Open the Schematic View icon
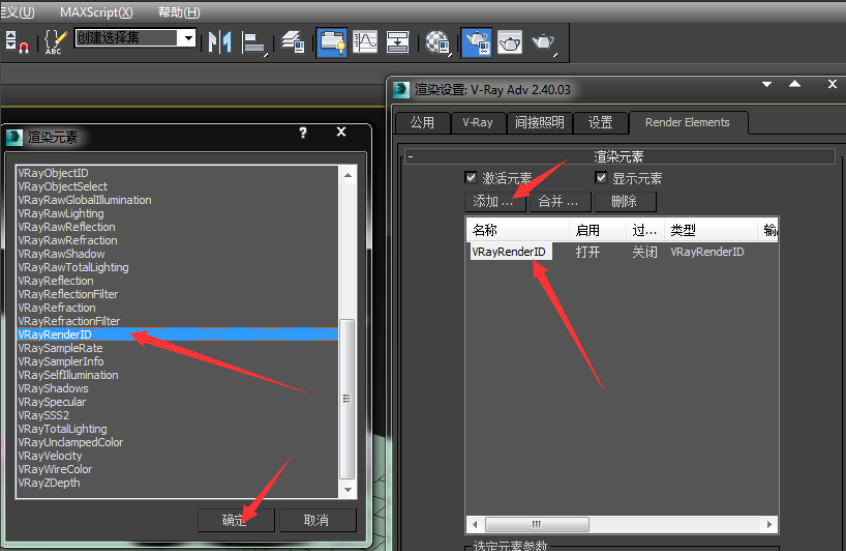Viewport: 846px width, 551px height. (x=398, y=42)
